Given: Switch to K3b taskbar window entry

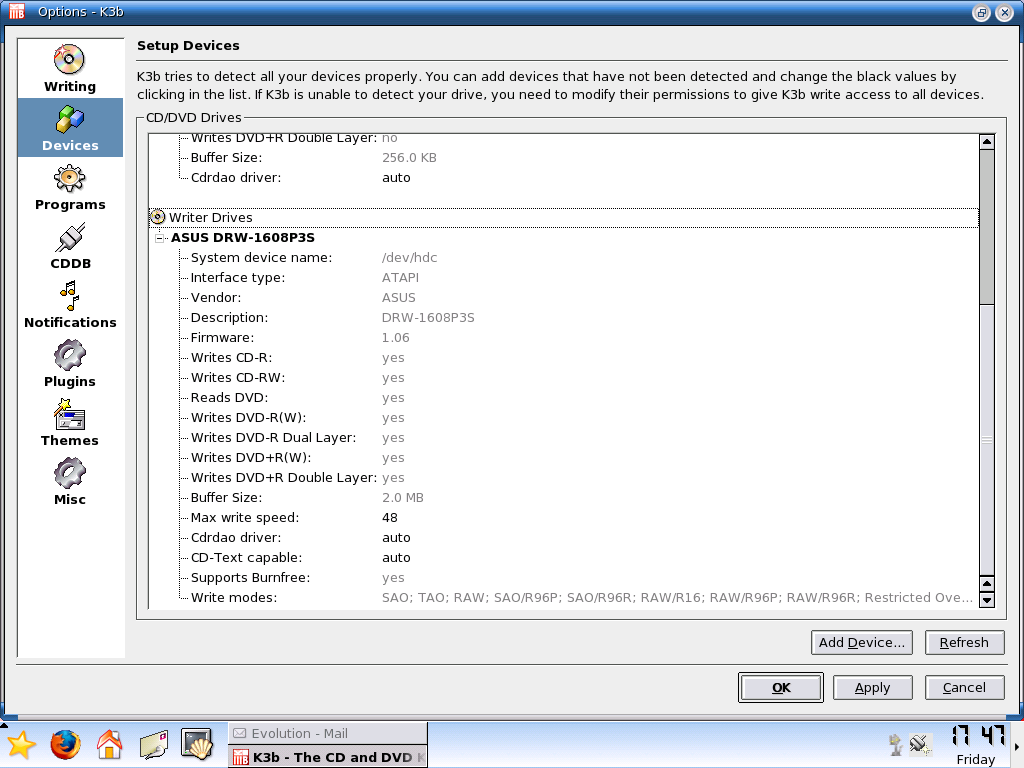Looking at the screenshot, I should click(x=328, y=757).
